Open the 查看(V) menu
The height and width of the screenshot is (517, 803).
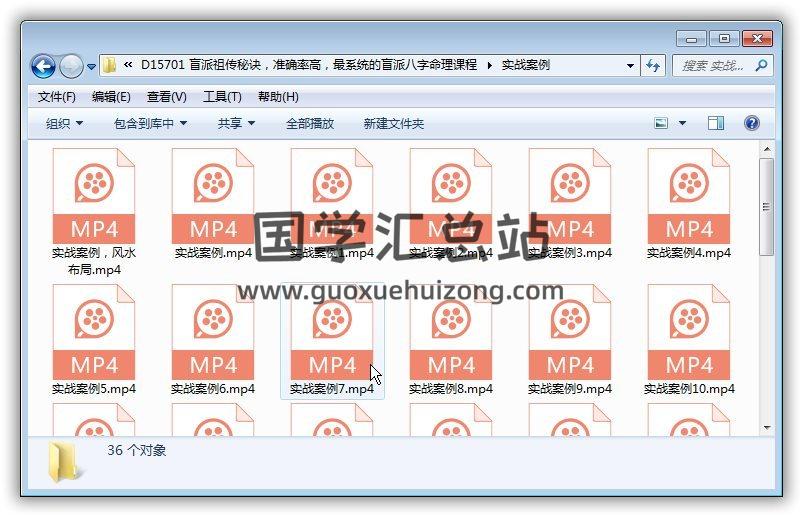coord(166,97)
